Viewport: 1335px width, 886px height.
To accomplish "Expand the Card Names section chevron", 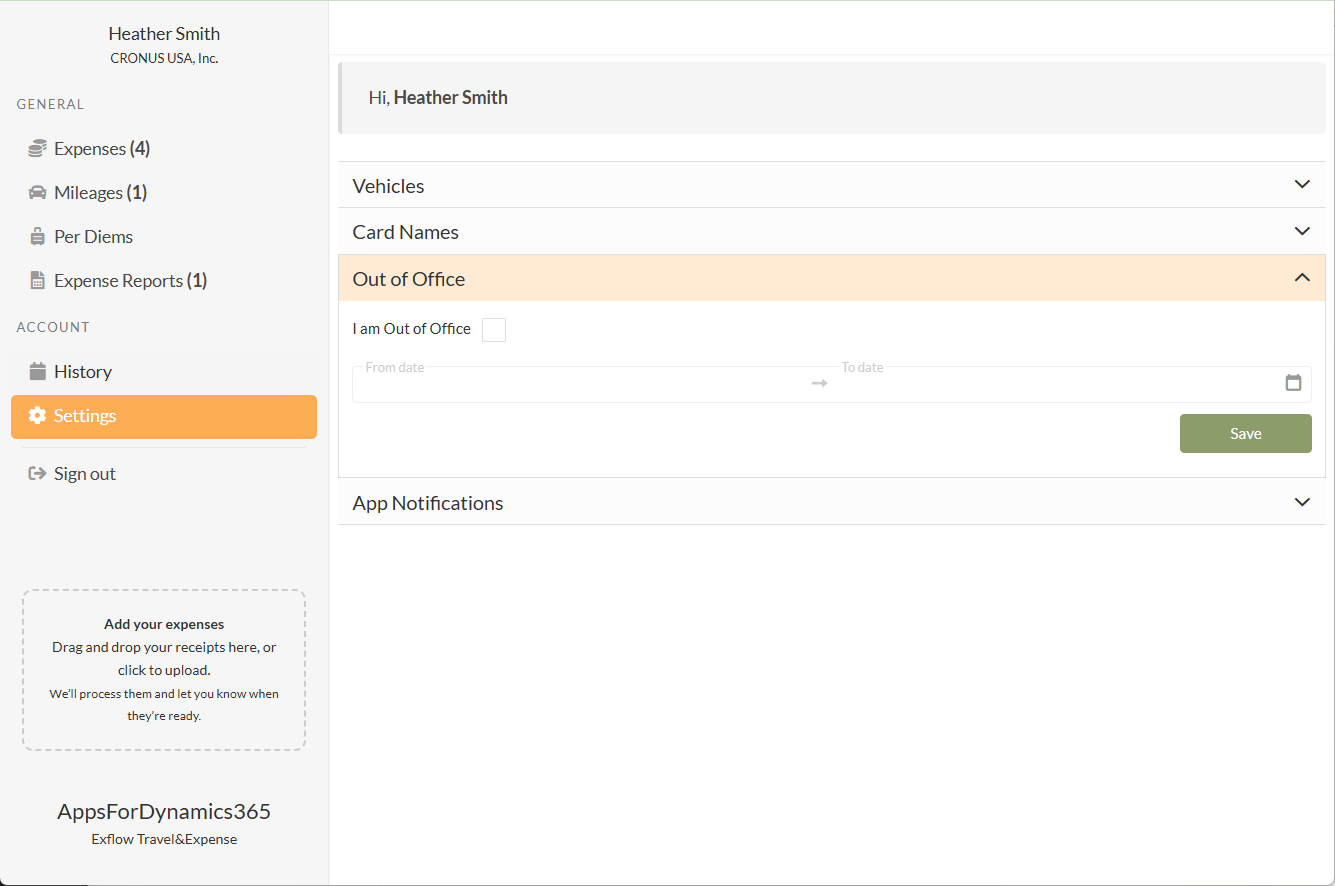I will [1302, 231].
